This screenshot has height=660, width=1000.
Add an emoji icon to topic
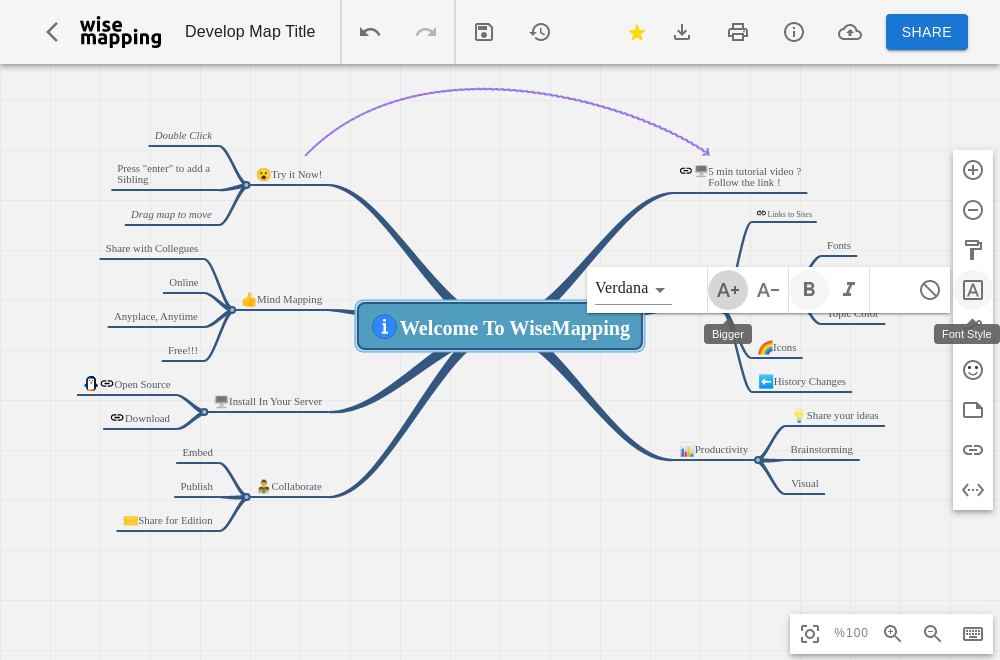point(973,370)
